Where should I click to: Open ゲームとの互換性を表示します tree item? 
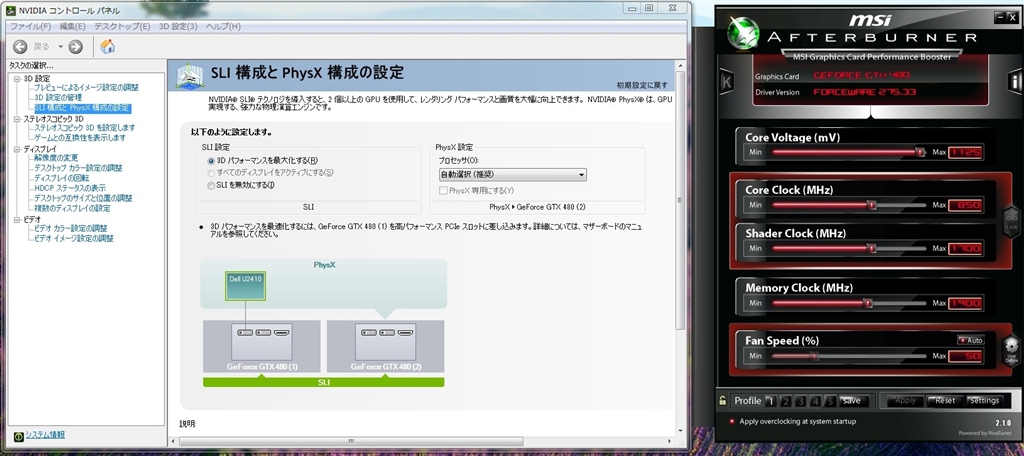[x=80, y=138]
